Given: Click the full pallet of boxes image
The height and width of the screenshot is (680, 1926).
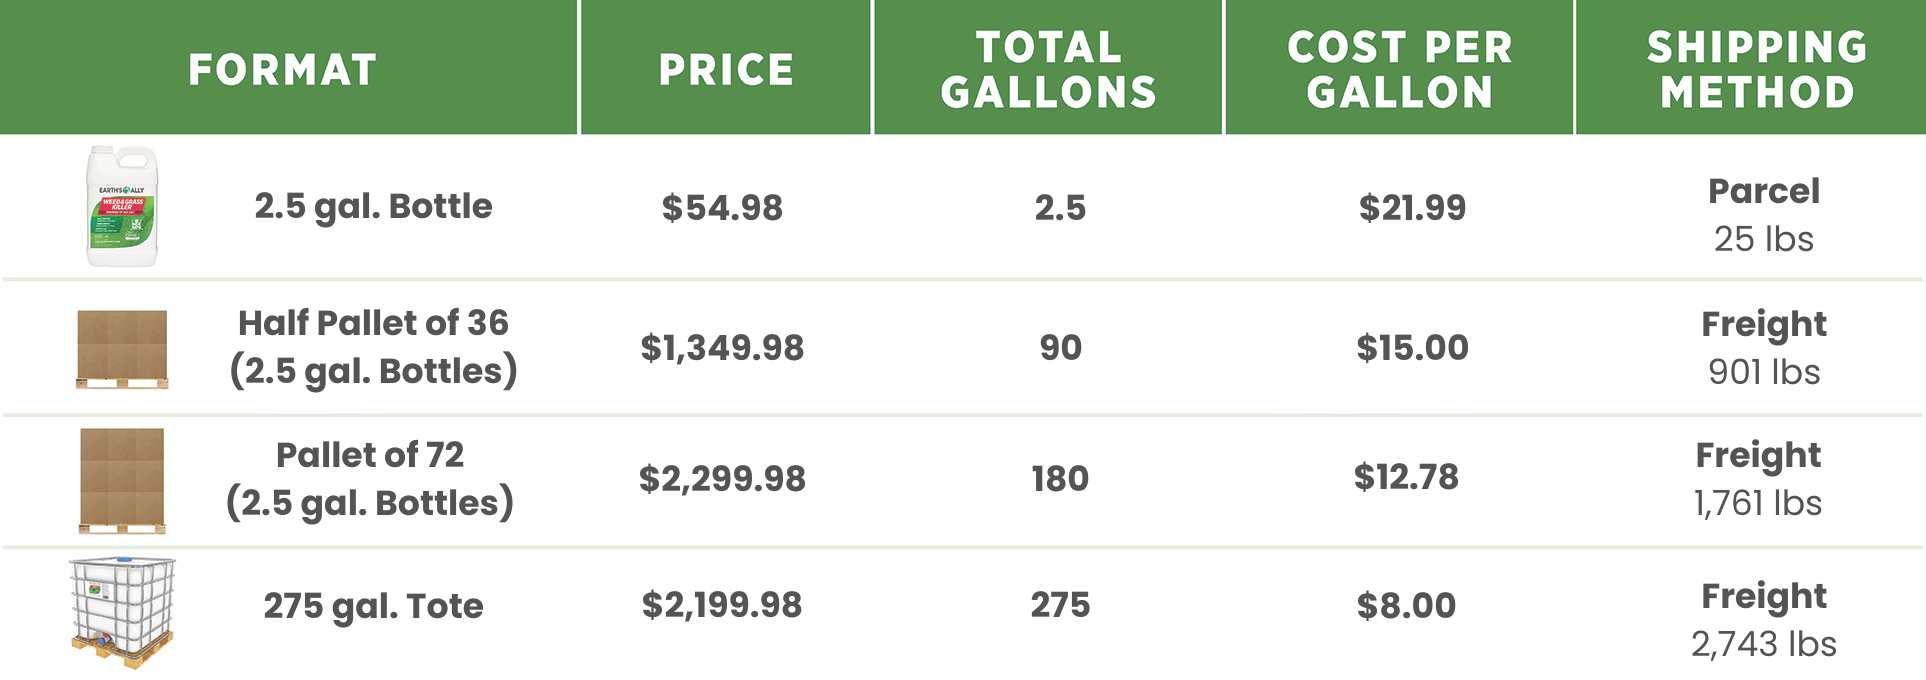Looking at the screenshot, I should tap(122, 480).
